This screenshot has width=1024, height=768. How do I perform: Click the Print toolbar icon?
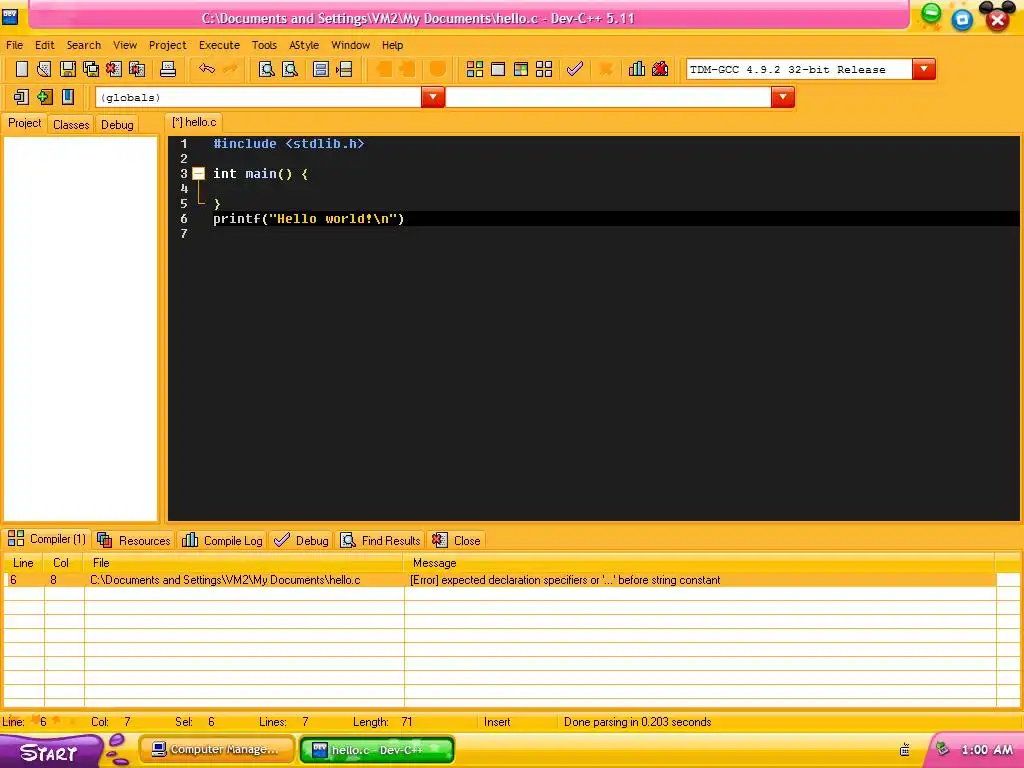tap(168, 69)
